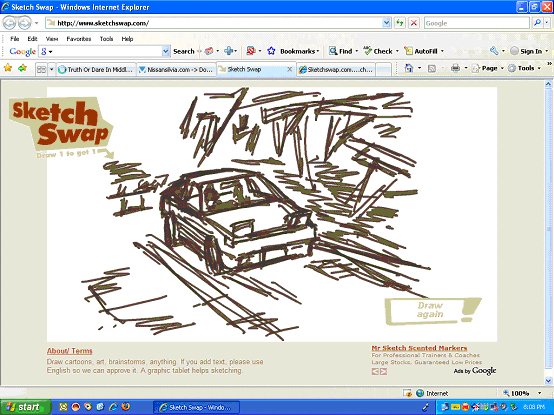The image size is (554, 415).
Task: Go forward with the browser Forward arrow
Action: [24, 23]
